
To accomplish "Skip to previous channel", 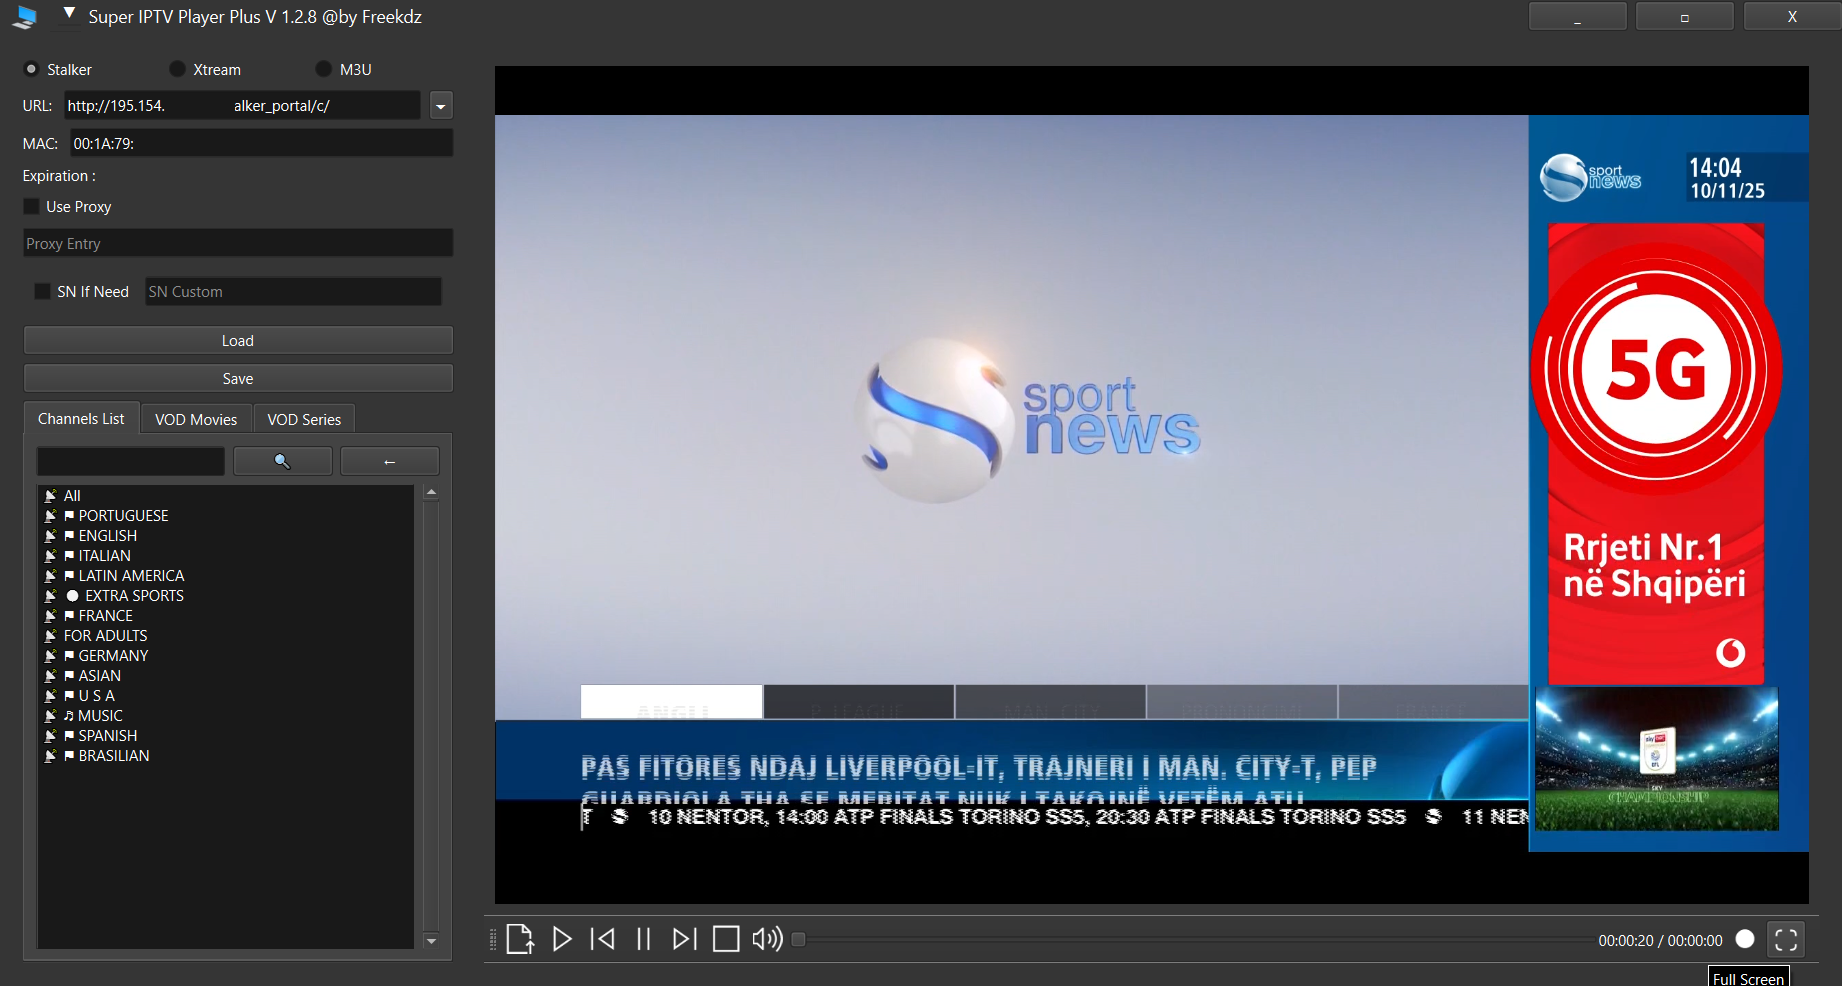I will pyautogui.click(x=603, y=939).
